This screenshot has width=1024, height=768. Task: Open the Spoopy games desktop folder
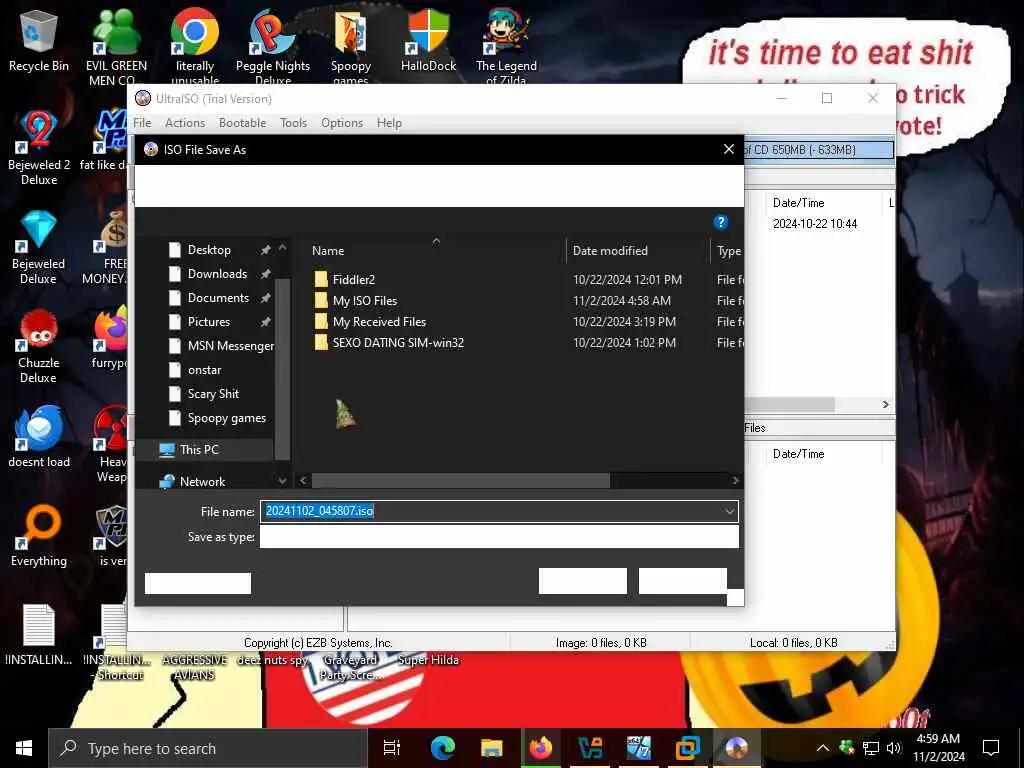351,46
